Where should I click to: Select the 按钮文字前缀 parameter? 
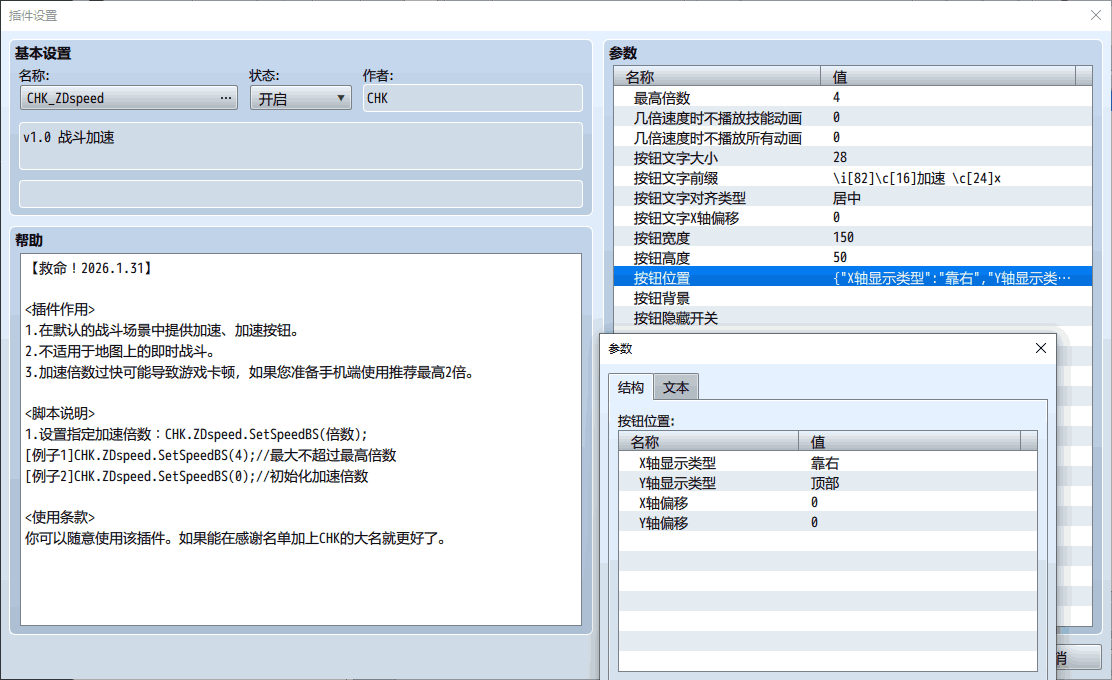852,177
